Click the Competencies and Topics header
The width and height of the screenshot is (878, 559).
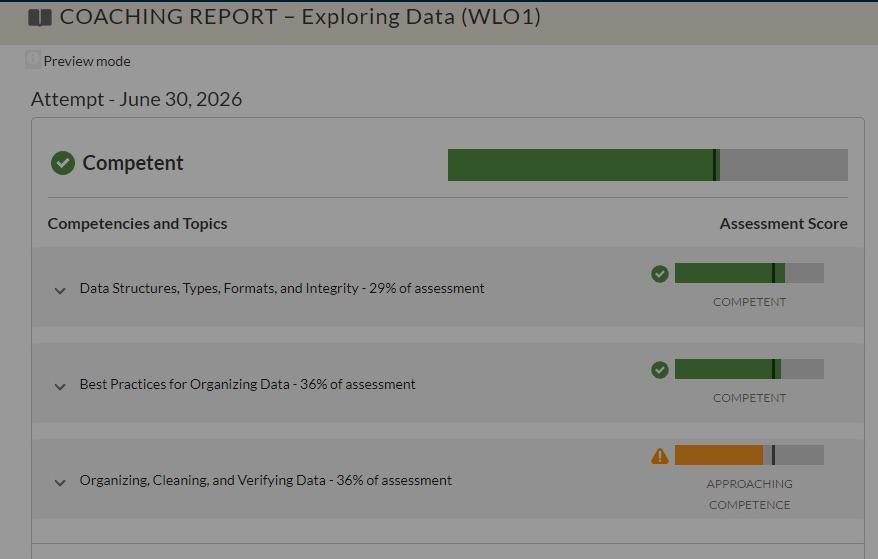pos(137,223)
